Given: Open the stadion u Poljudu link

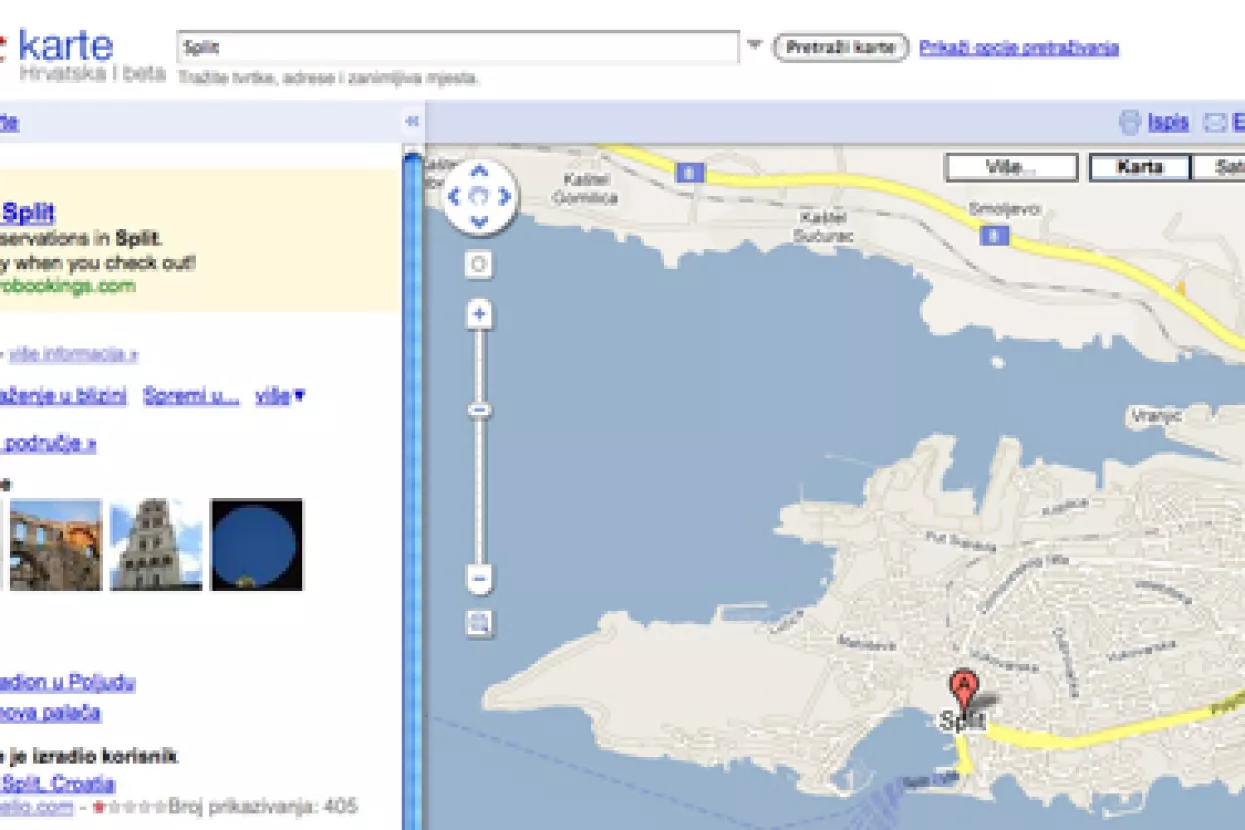Looking at the screenshot, I should (68, 683).
